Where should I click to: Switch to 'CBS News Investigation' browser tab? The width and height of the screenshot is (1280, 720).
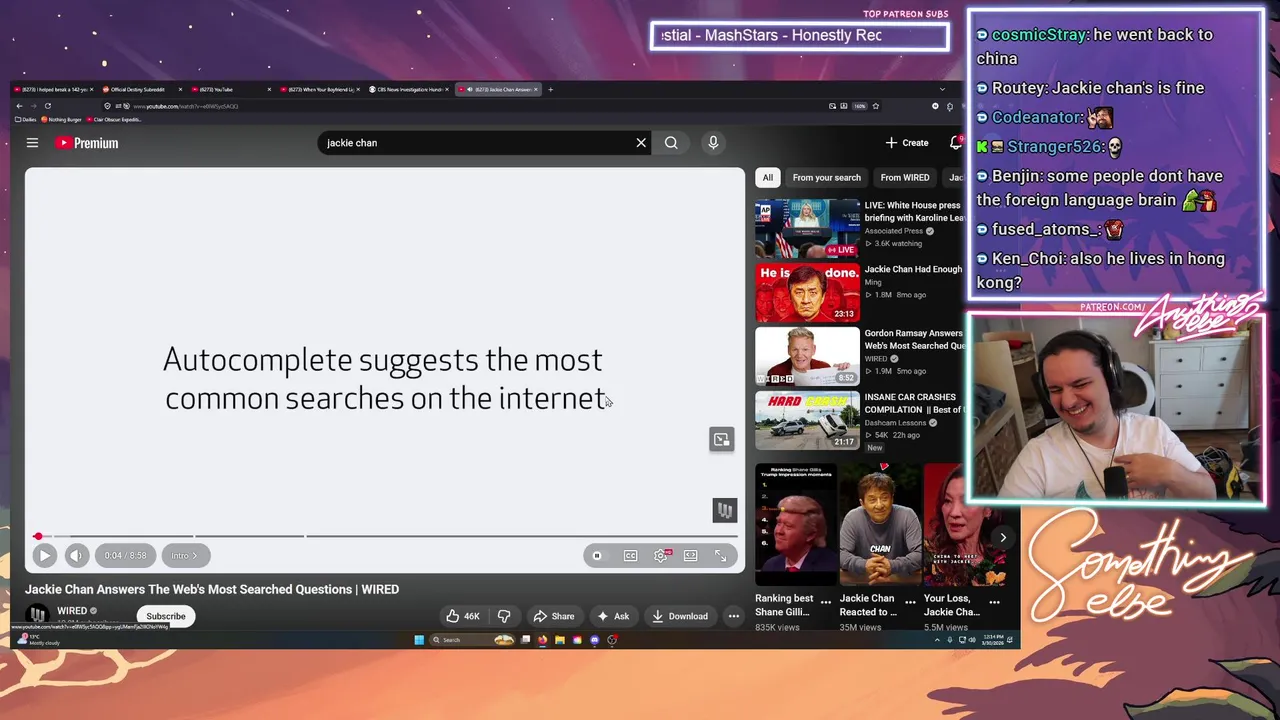click(x=408, y=89)
